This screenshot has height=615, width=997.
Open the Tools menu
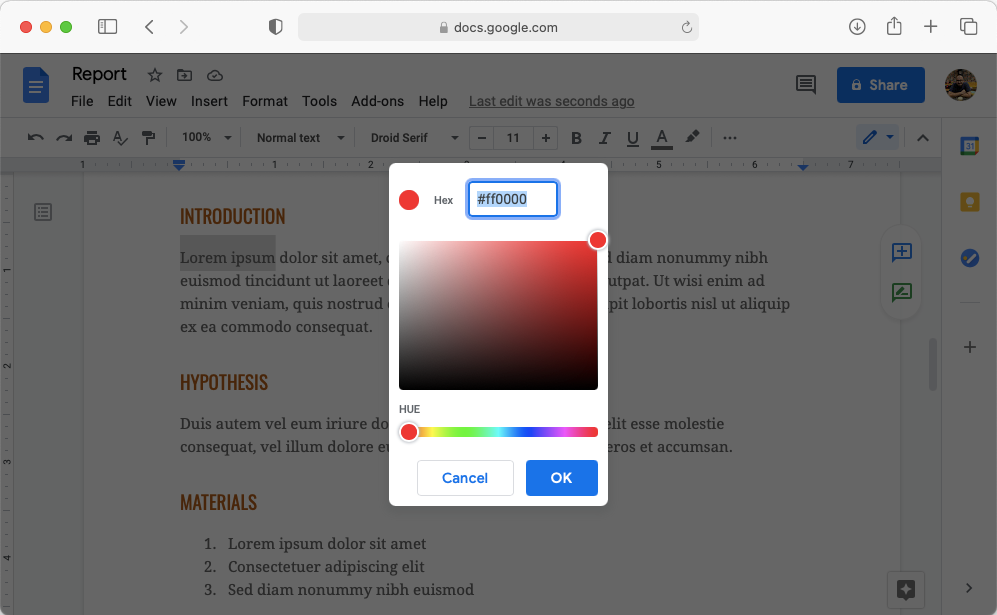(x=319, y=101)
